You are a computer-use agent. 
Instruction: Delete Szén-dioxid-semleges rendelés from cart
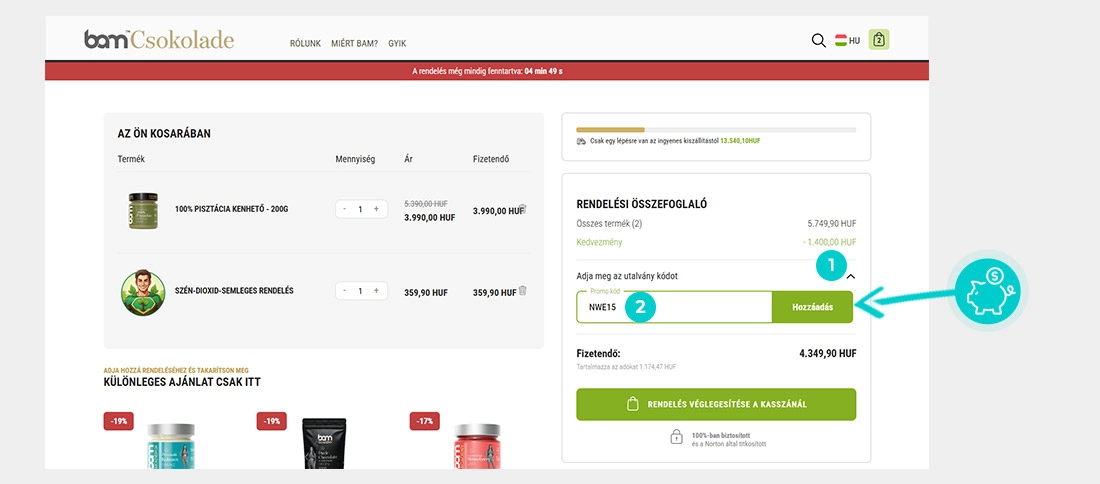[x=523, y=290]
